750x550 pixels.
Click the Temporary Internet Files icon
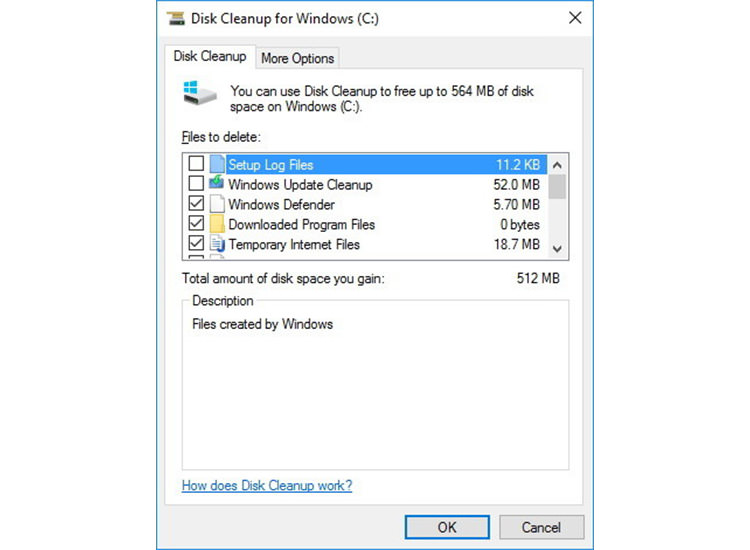(x=216, y=245)
